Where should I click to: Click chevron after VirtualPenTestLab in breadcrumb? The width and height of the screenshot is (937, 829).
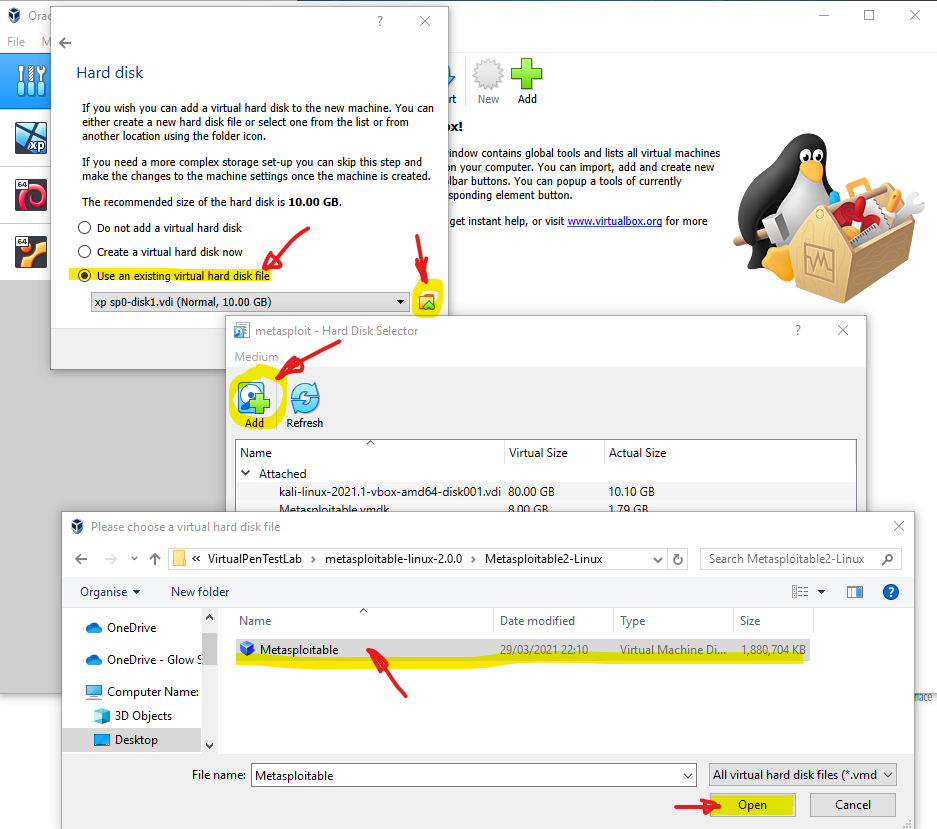pyautogui.click(x=313, y=559)
